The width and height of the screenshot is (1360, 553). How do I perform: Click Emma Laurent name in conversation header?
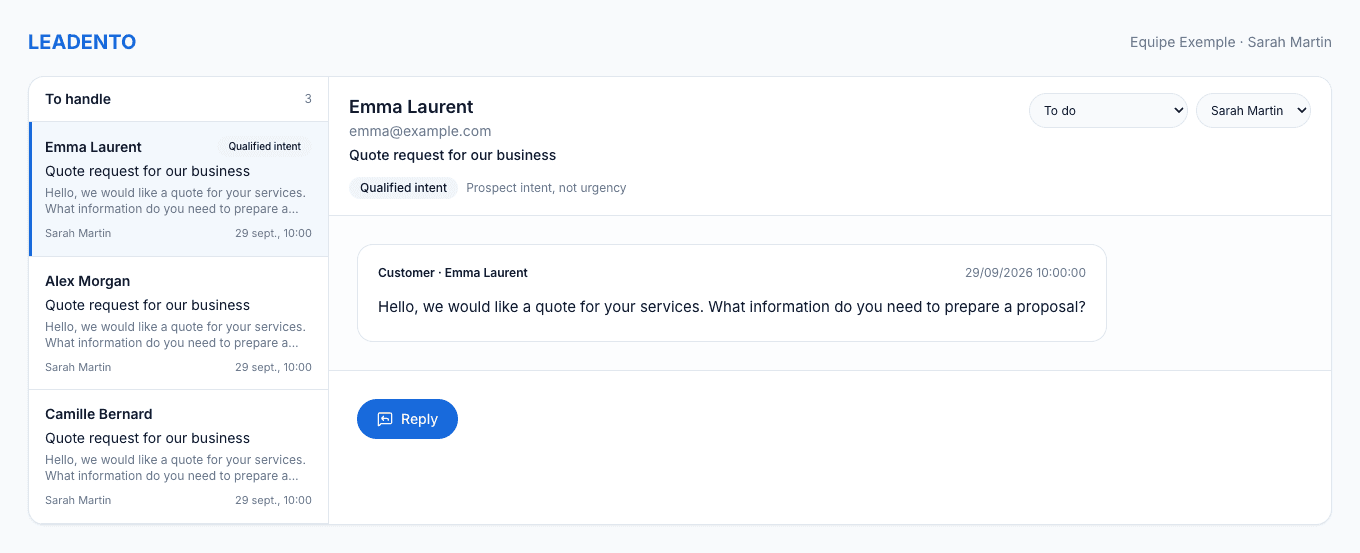click(411, 107)
